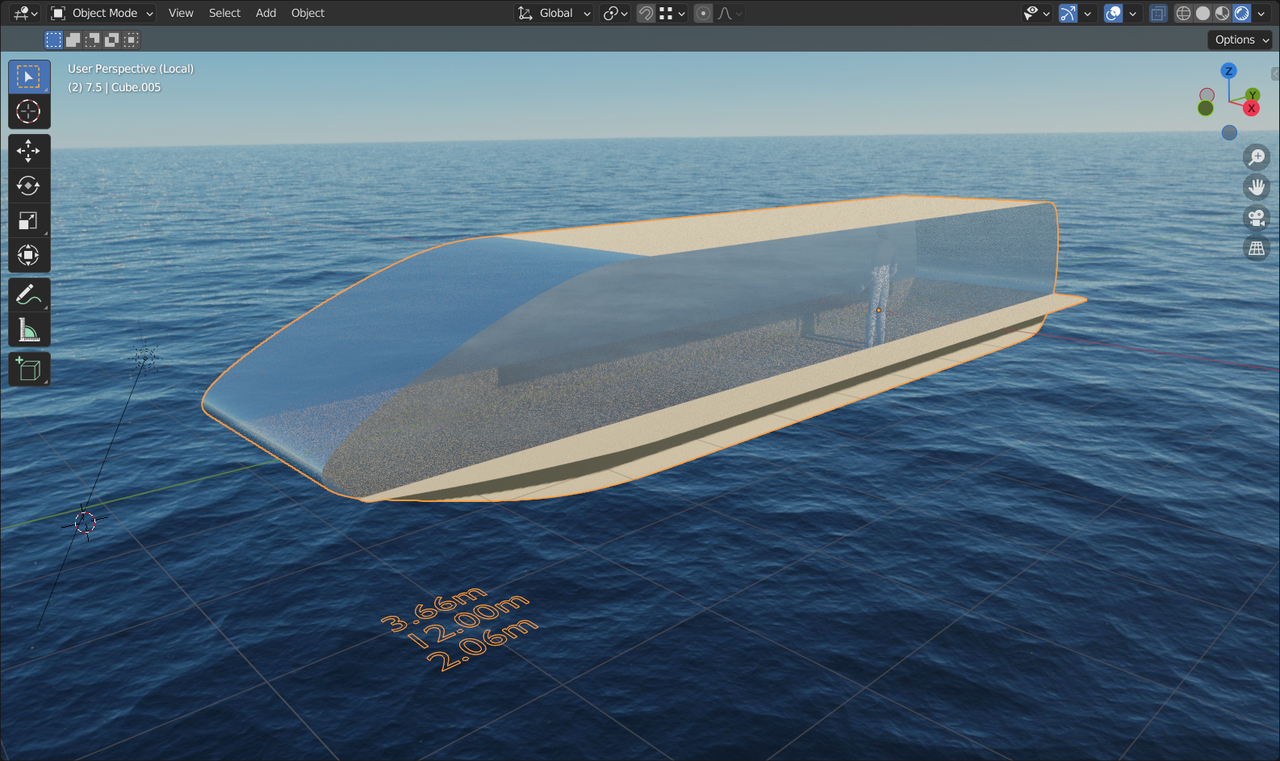
Task: Switch to wireframe shading
Action: [1184, 13]
